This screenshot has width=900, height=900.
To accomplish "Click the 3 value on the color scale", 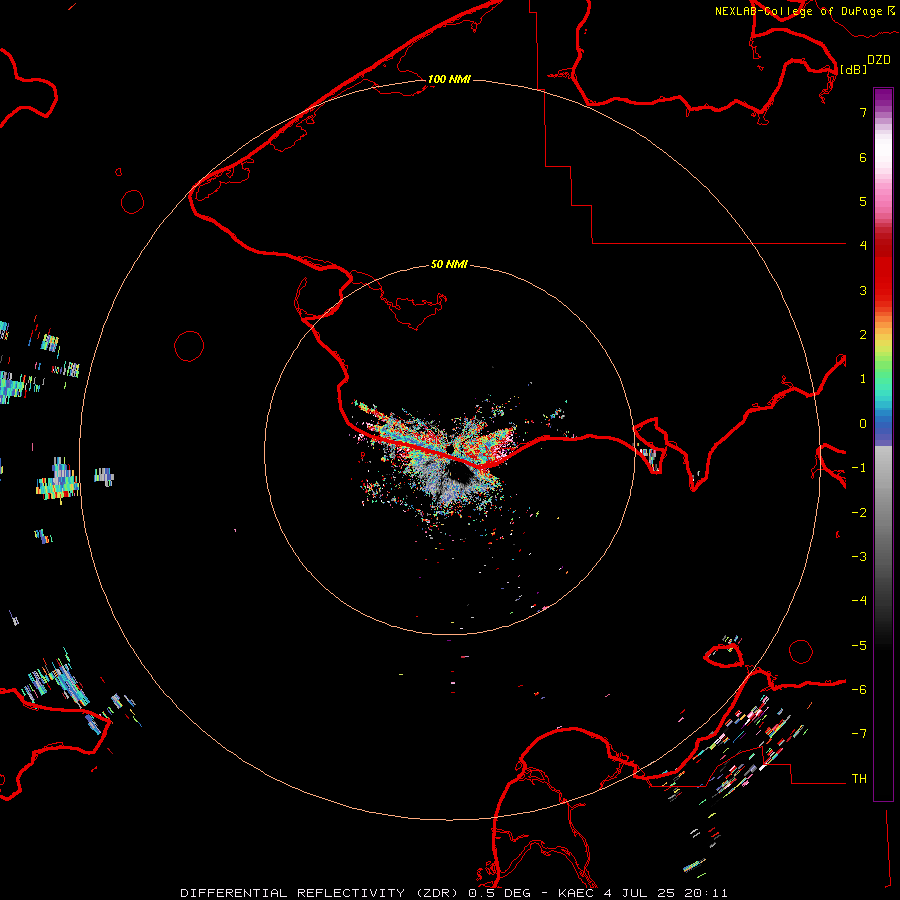I will (x=863, y=290).
